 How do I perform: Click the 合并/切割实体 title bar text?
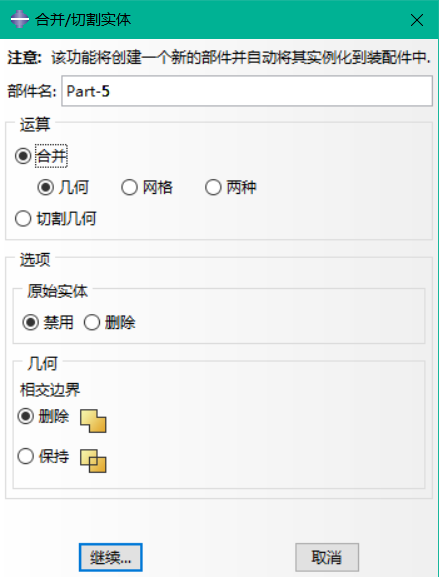pos(83,20)
